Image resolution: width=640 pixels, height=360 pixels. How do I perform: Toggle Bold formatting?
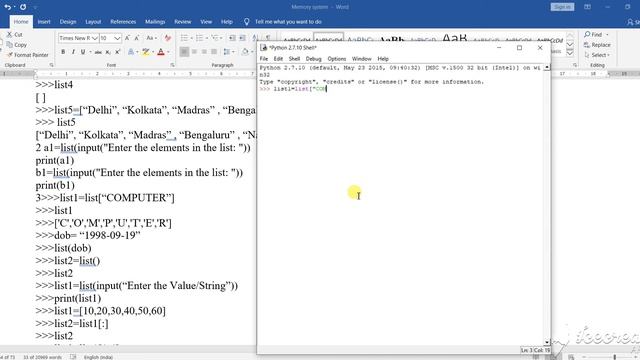click(63, 52)
